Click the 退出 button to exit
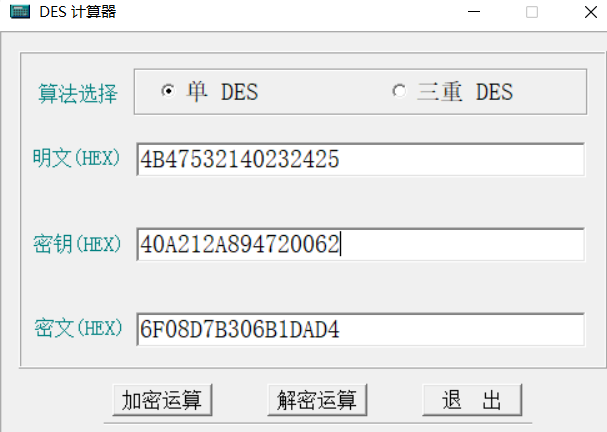607x432 pixels. pos(471,400)
